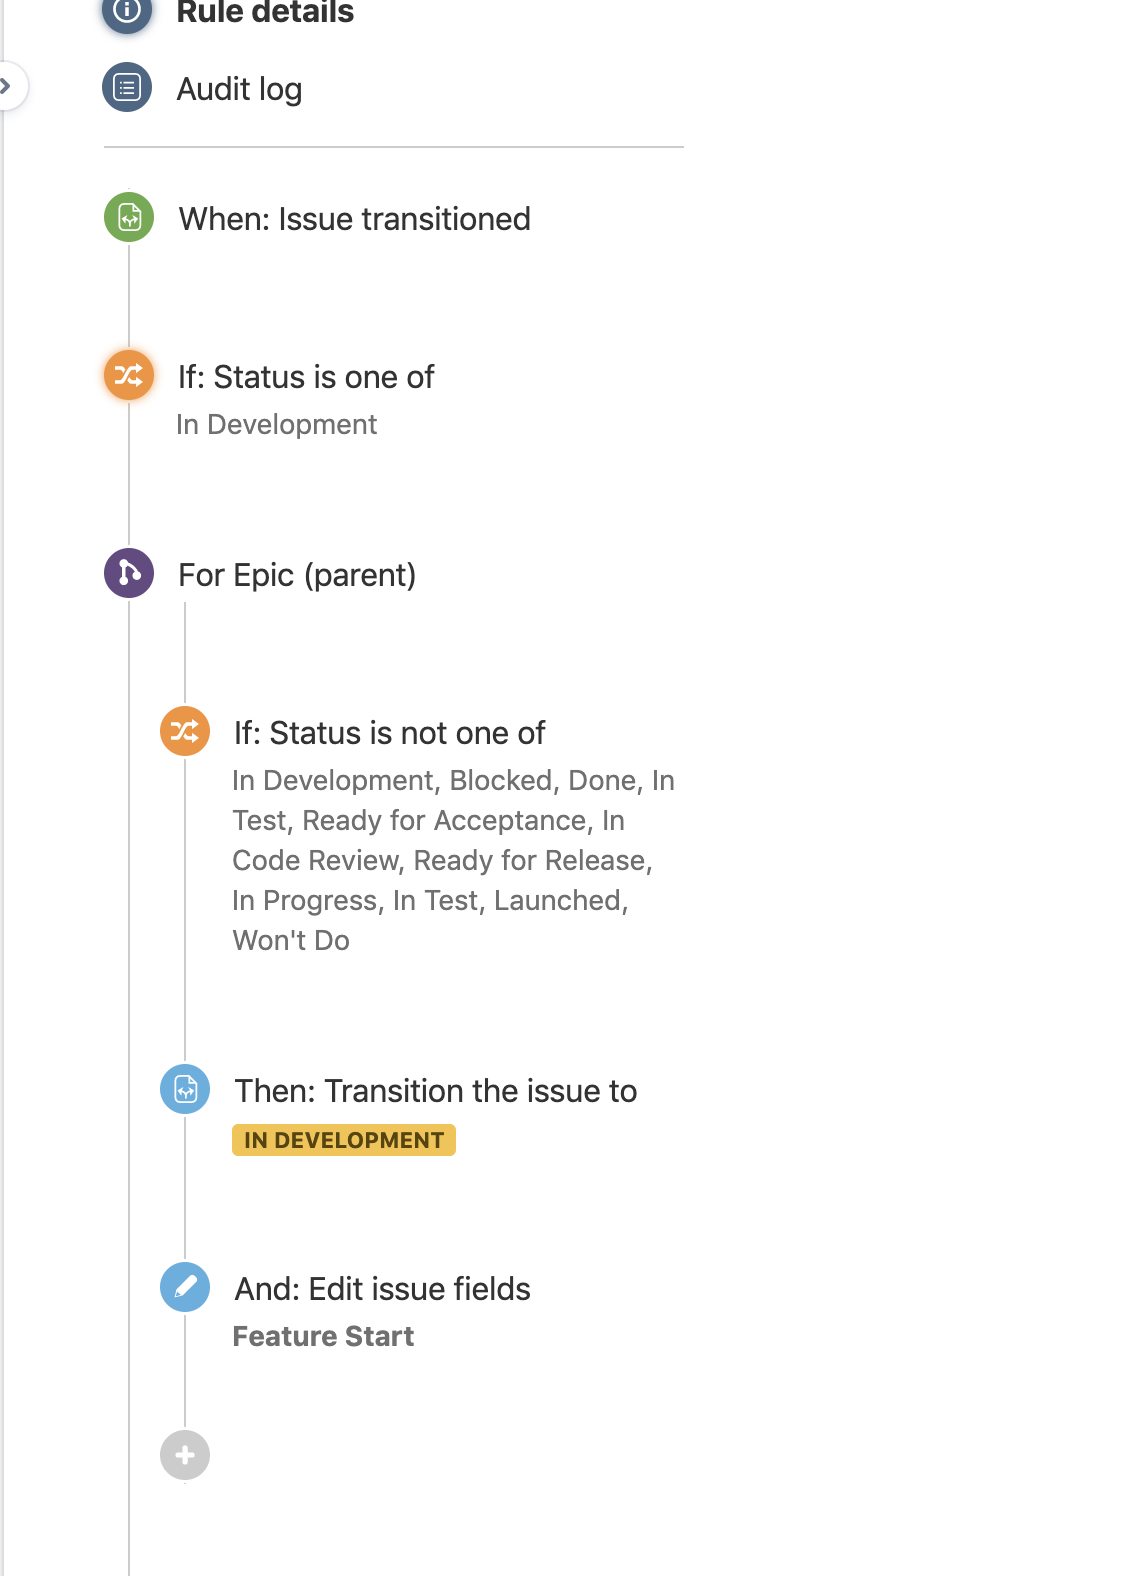This screenshot has height=1576, width=1140.
Task: Click the orange Status is one of condition icon
Action: pos(129,375)
